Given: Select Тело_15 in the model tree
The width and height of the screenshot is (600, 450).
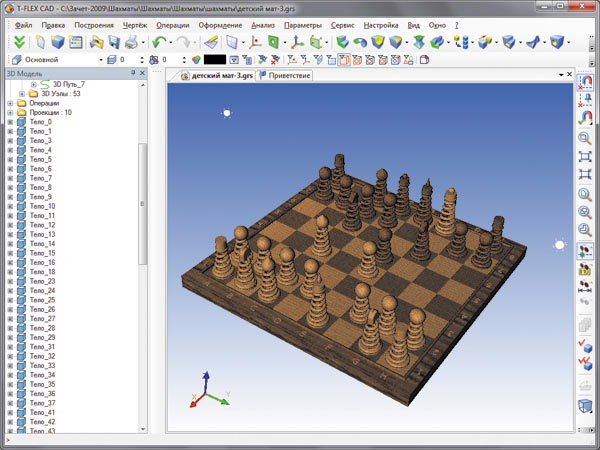Looking at the screenshot, I should tap(42, 253).
